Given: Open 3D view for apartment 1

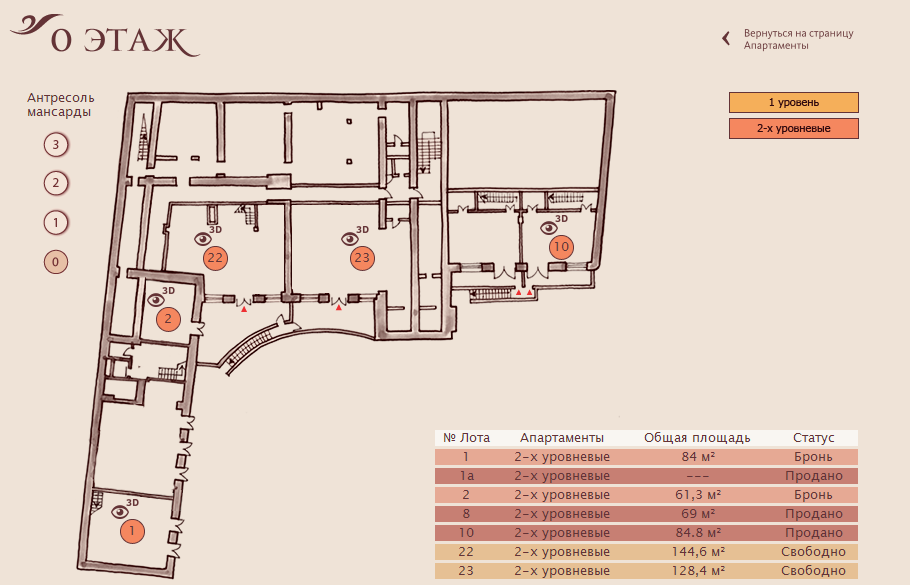Looking at the screenshot, I should [x=125, y=508].
